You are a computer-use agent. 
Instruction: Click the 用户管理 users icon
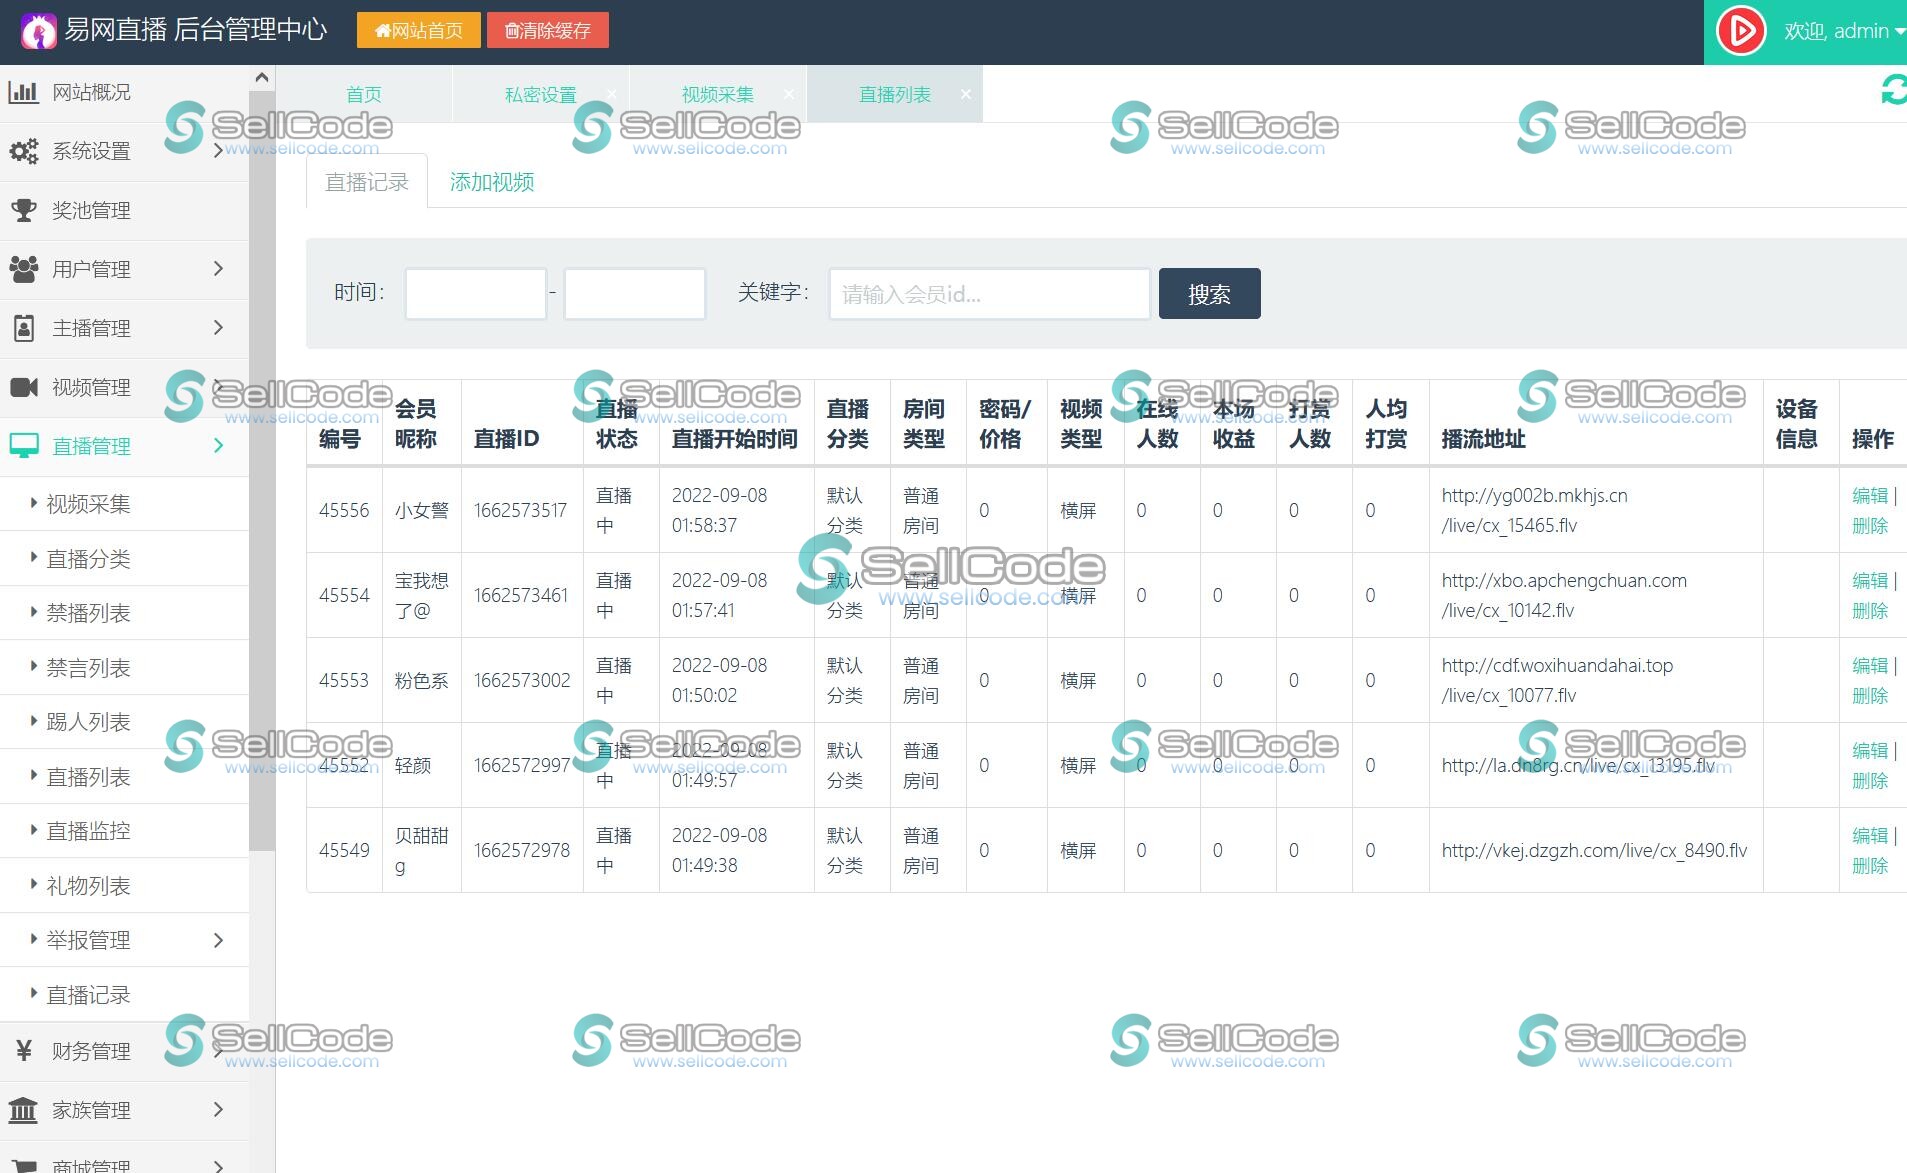[x=23, y=269]
